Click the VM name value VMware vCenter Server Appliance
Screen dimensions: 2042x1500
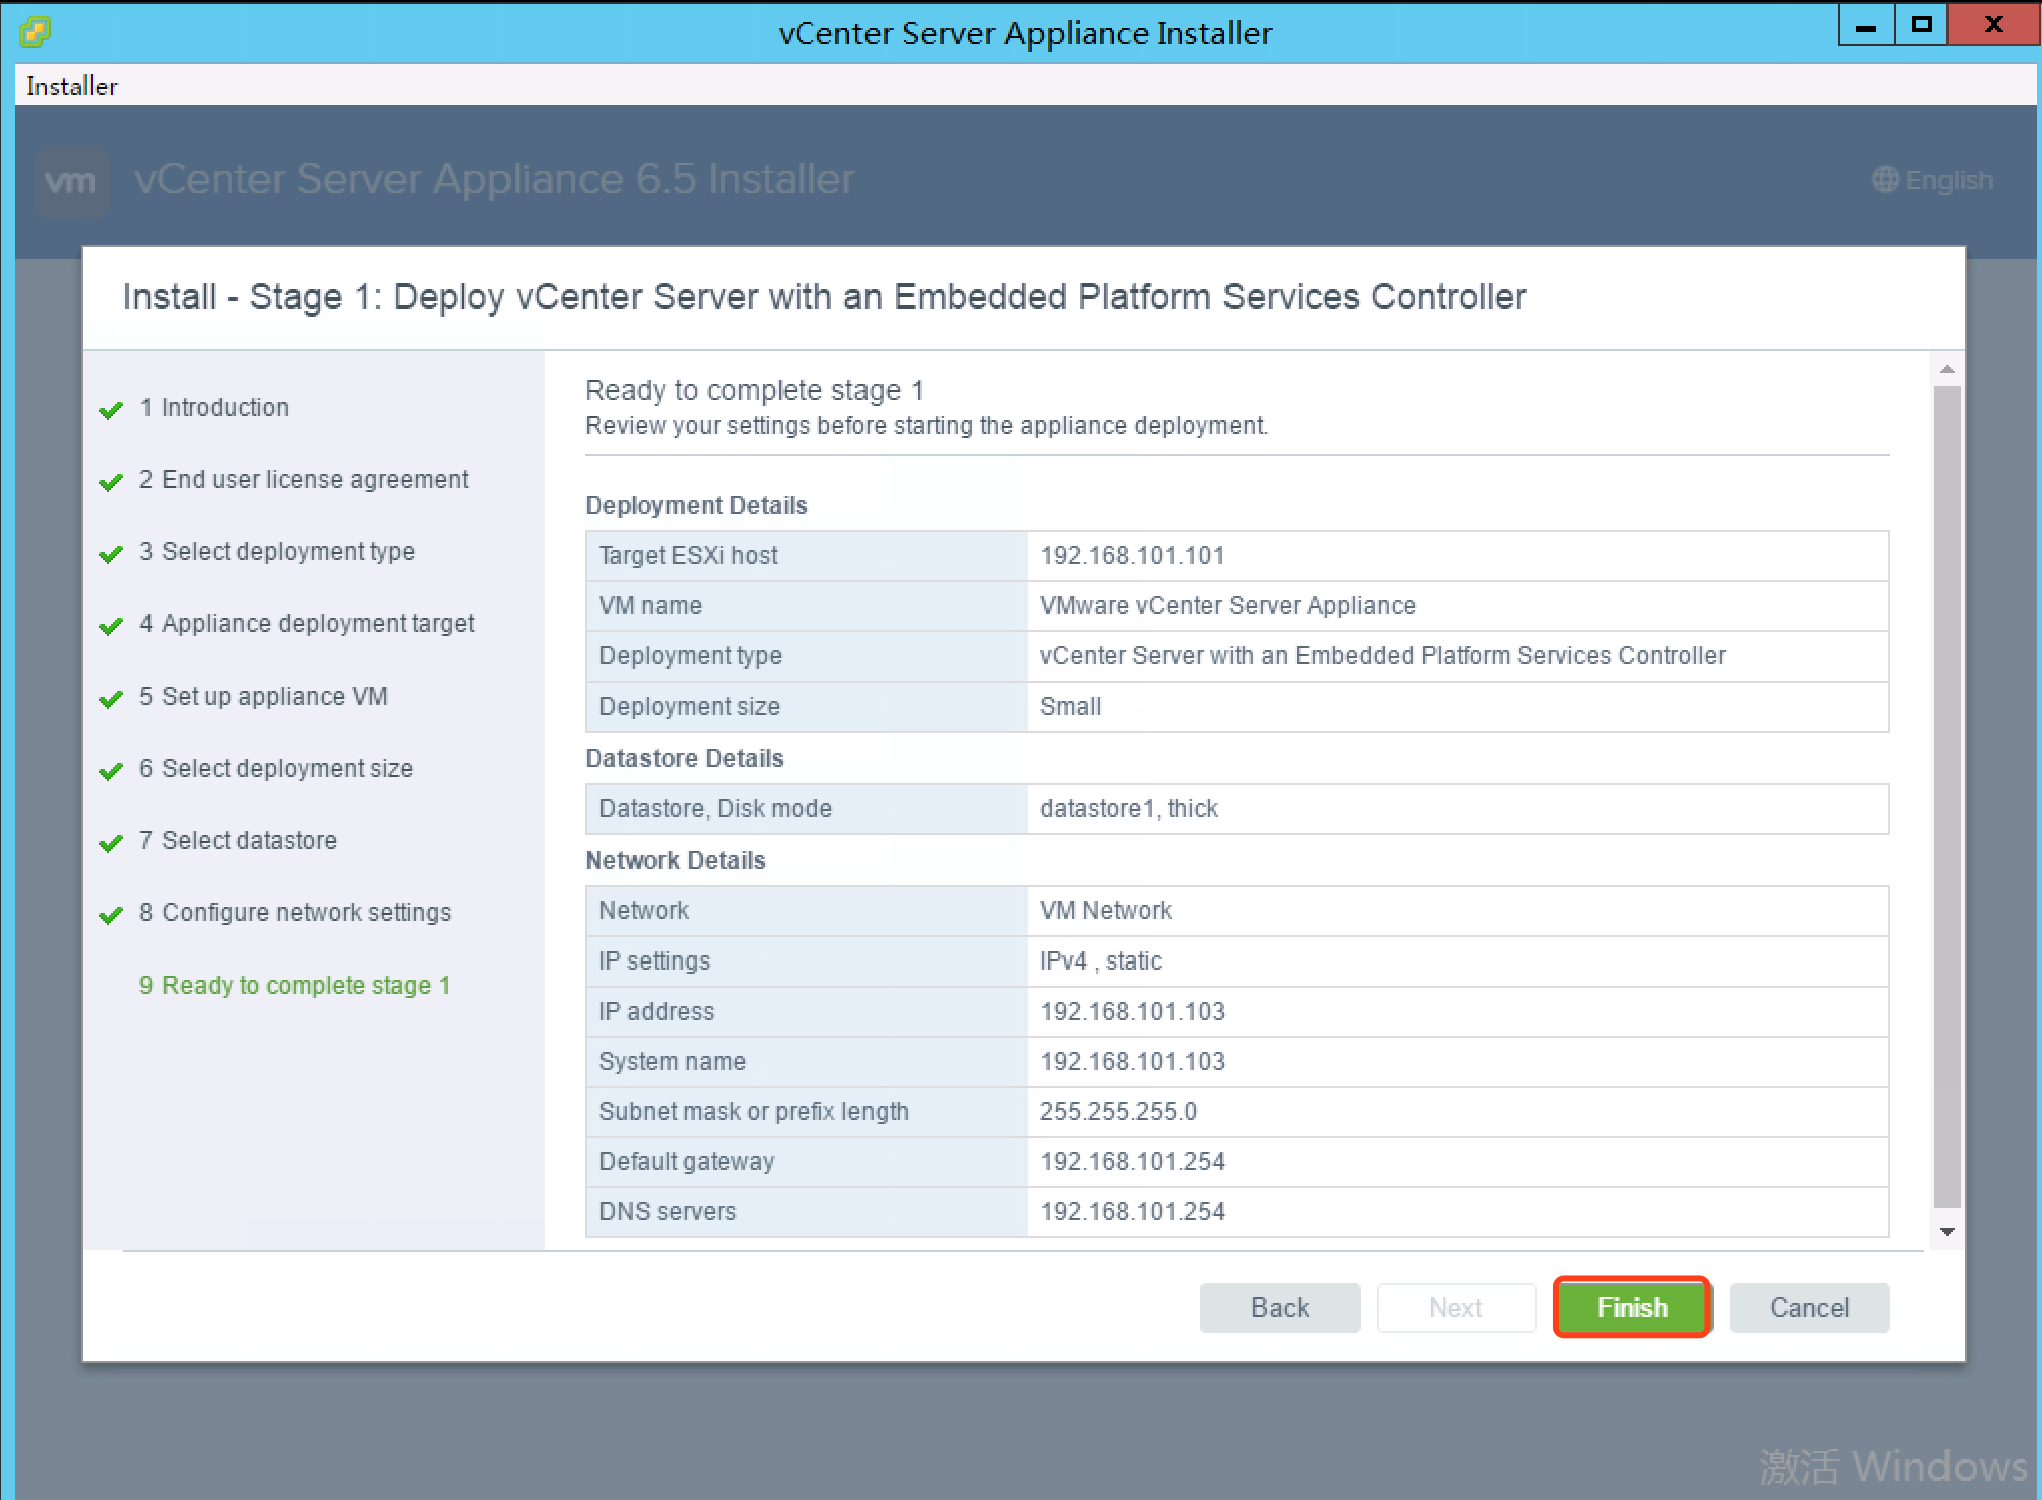1228,605
